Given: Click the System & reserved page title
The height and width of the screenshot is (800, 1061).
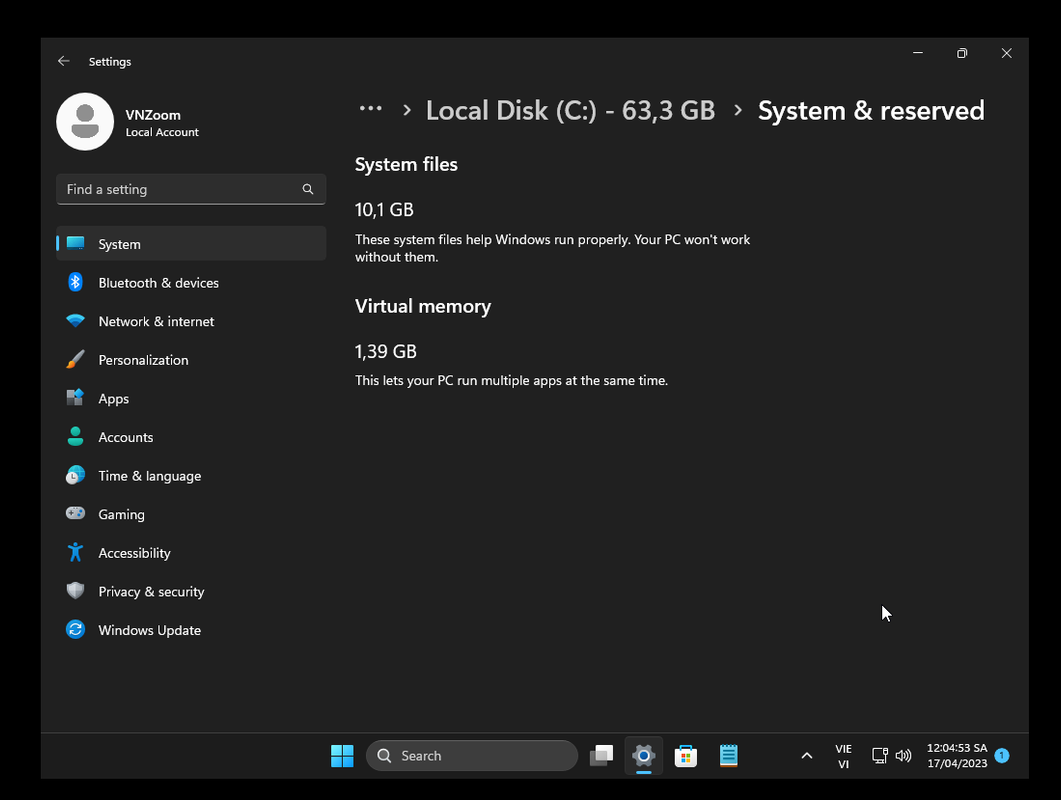Looking at the screenshot, I should tap(871, 110).
